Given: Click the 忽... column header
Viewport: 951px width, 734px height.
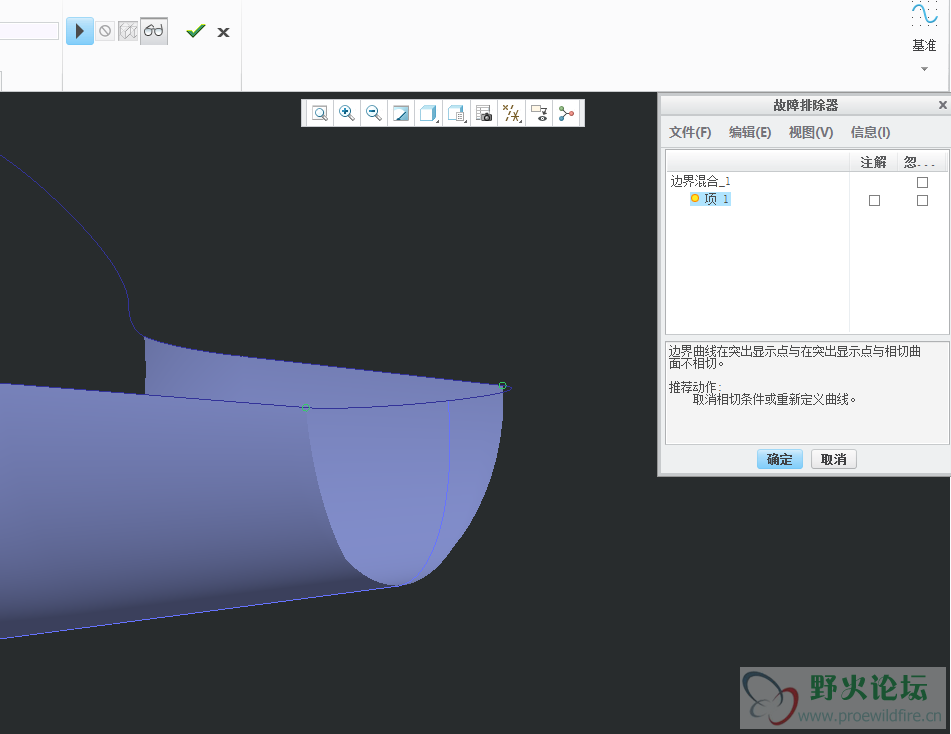Looking at the screenshot, I should point(922,162).
